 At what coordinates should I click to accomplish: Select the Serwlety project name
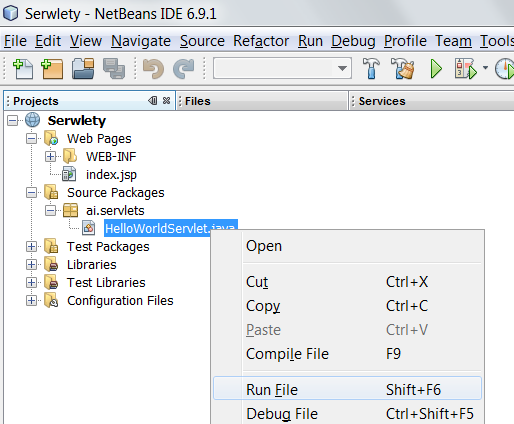[x=77, y=121]
